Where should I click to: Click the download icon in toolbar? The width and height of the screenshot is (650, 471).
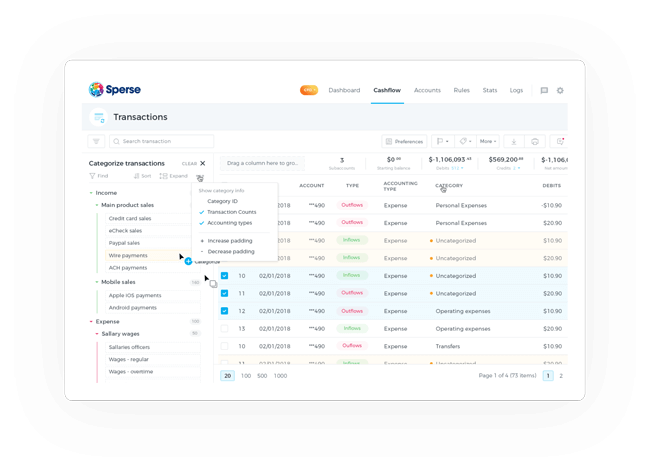tap(513, 142)
